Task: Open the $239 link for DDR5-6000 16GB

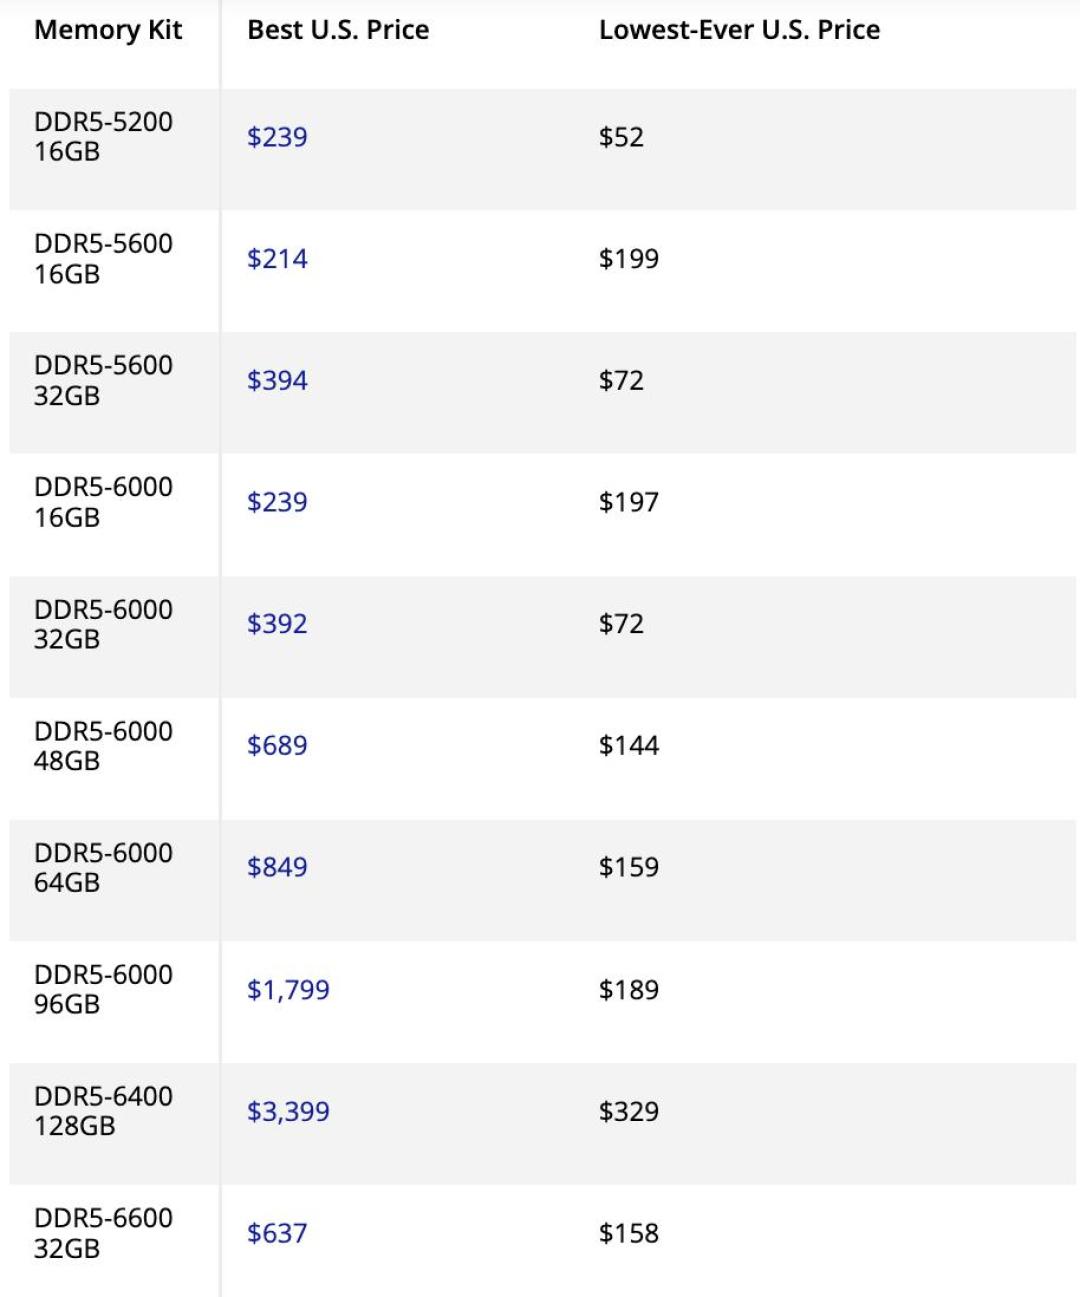Action: [x=277, y=502]
